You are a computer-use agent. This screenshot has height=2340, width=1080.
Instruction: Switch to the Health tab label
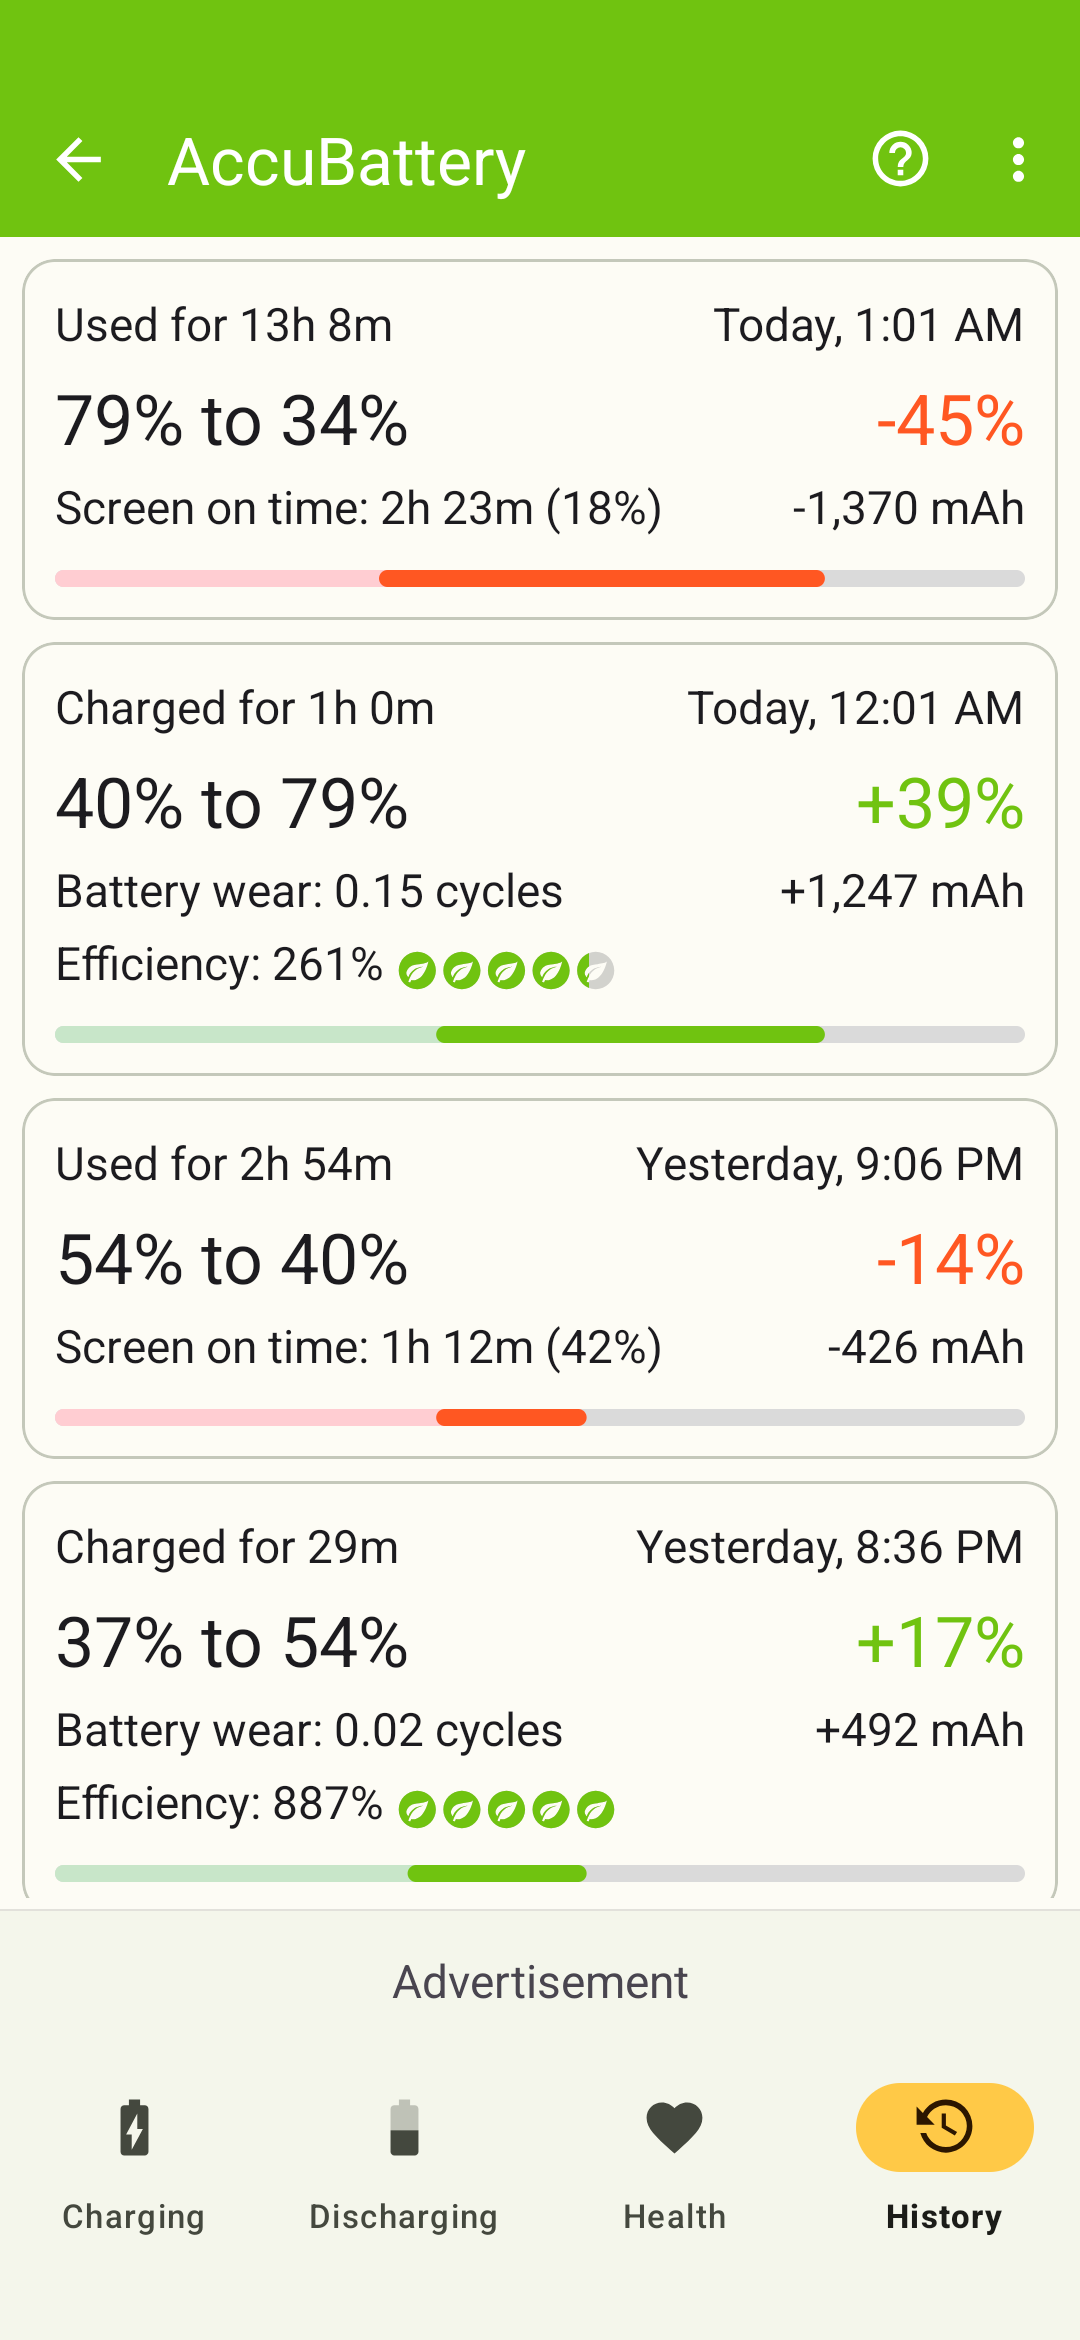(x=674, y=2217)
